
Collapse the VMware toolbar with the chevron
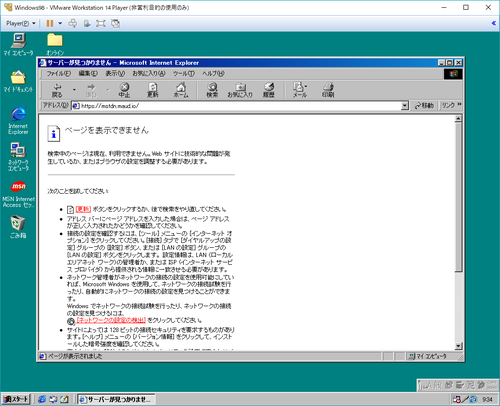494,23
